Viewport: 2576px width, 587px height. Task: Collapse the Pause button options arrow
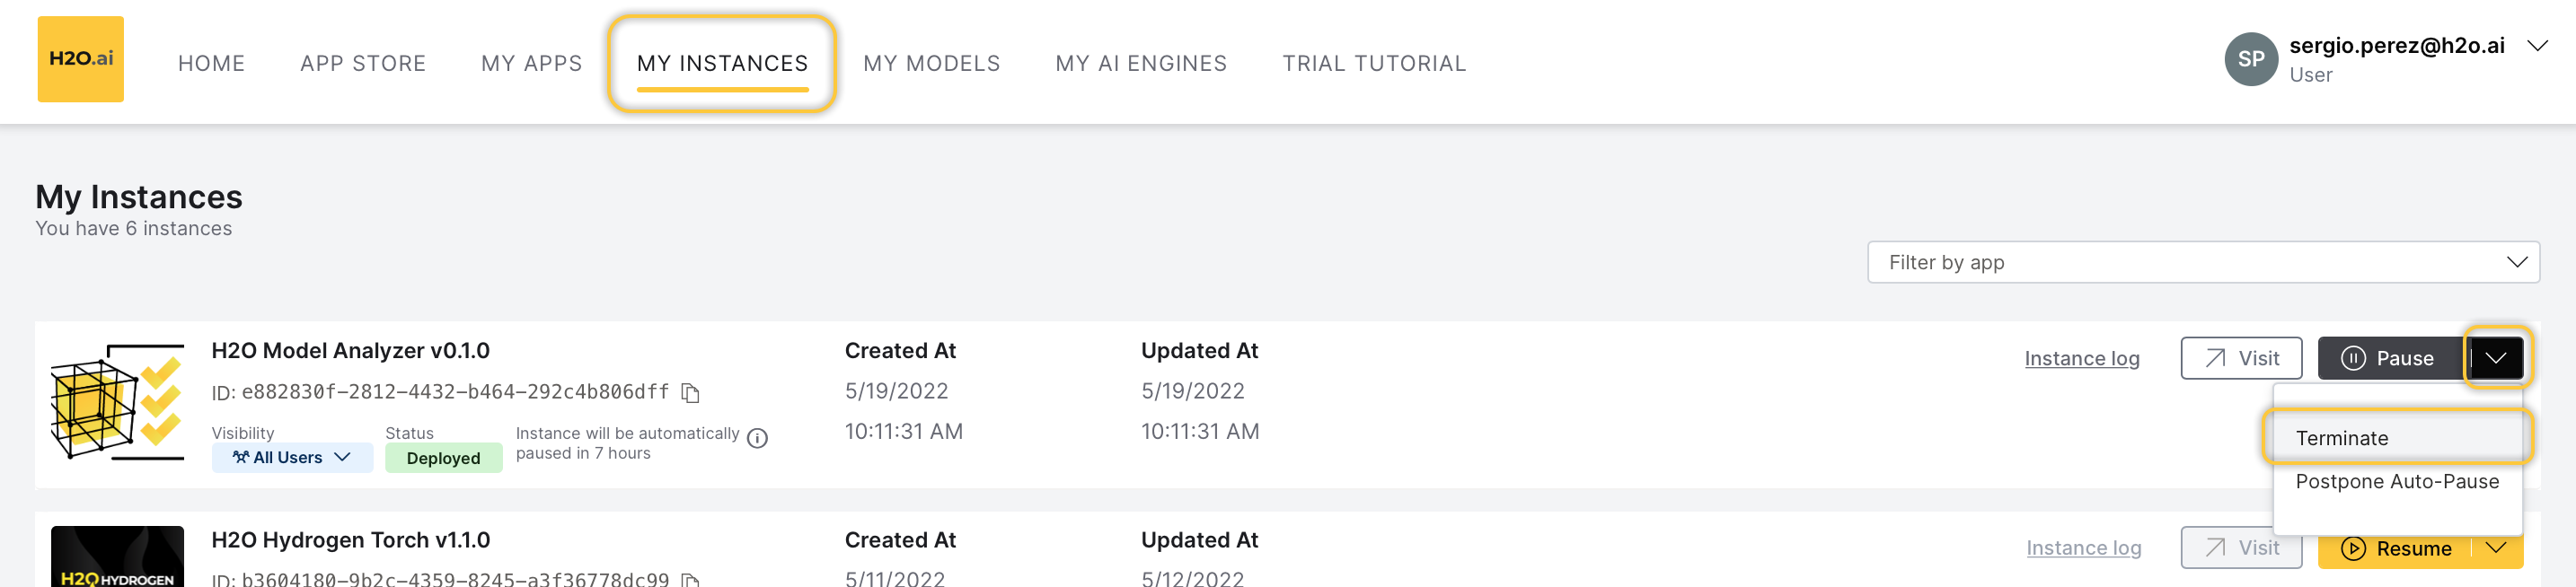pos(2497,358)
